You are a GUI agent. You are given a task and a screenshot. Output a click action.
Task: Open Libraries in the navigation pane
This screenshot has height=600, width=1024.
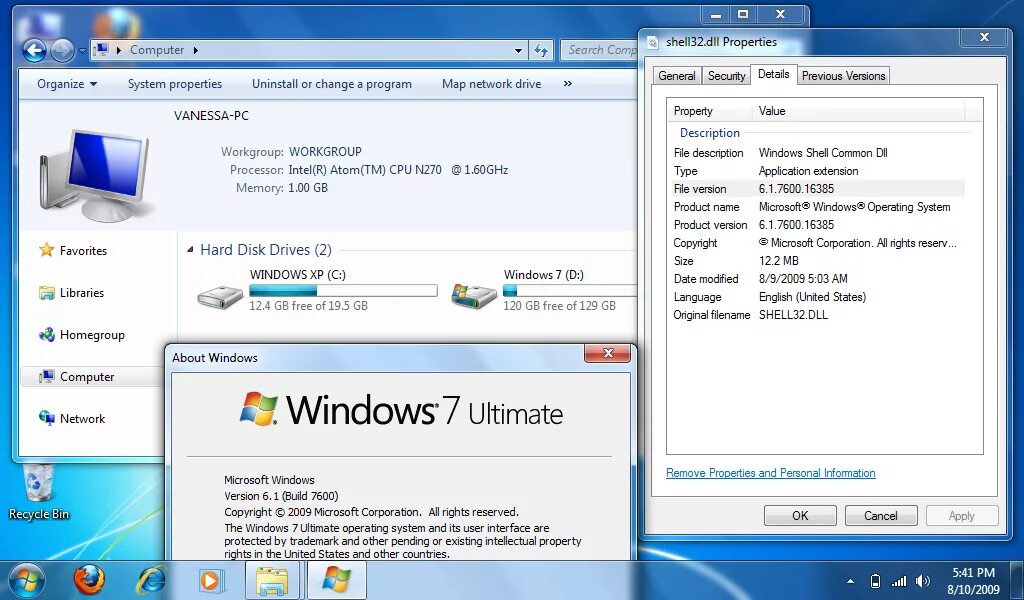point(82,292)
